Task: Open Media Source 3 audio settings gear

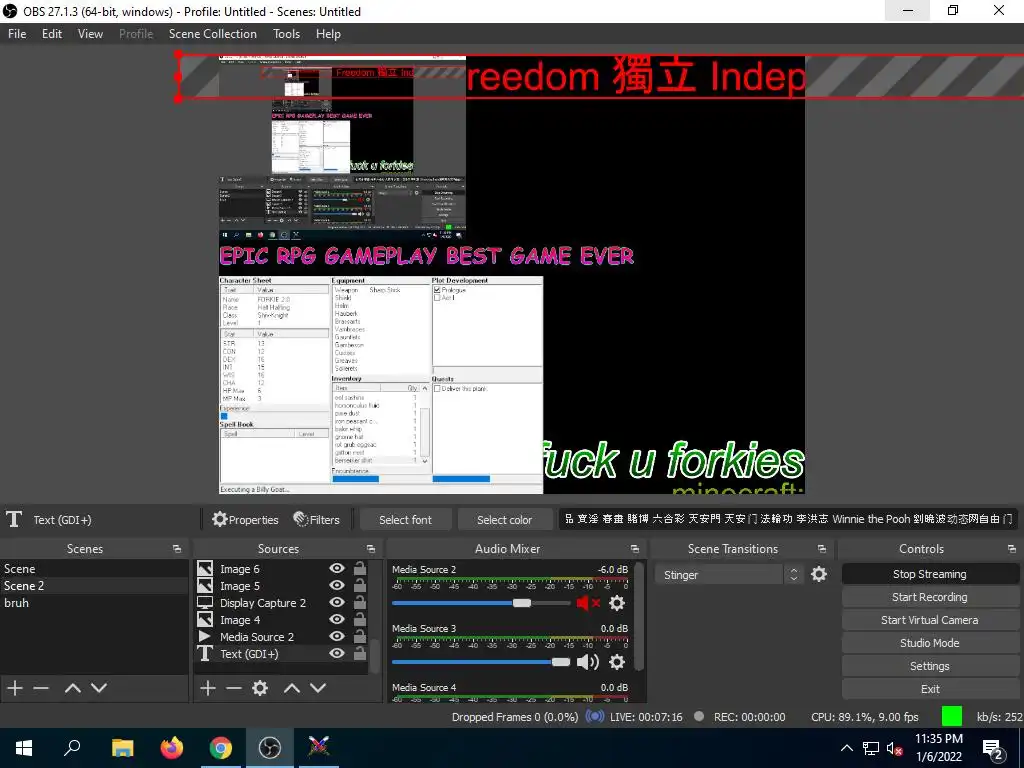Action: coord(616,662)
